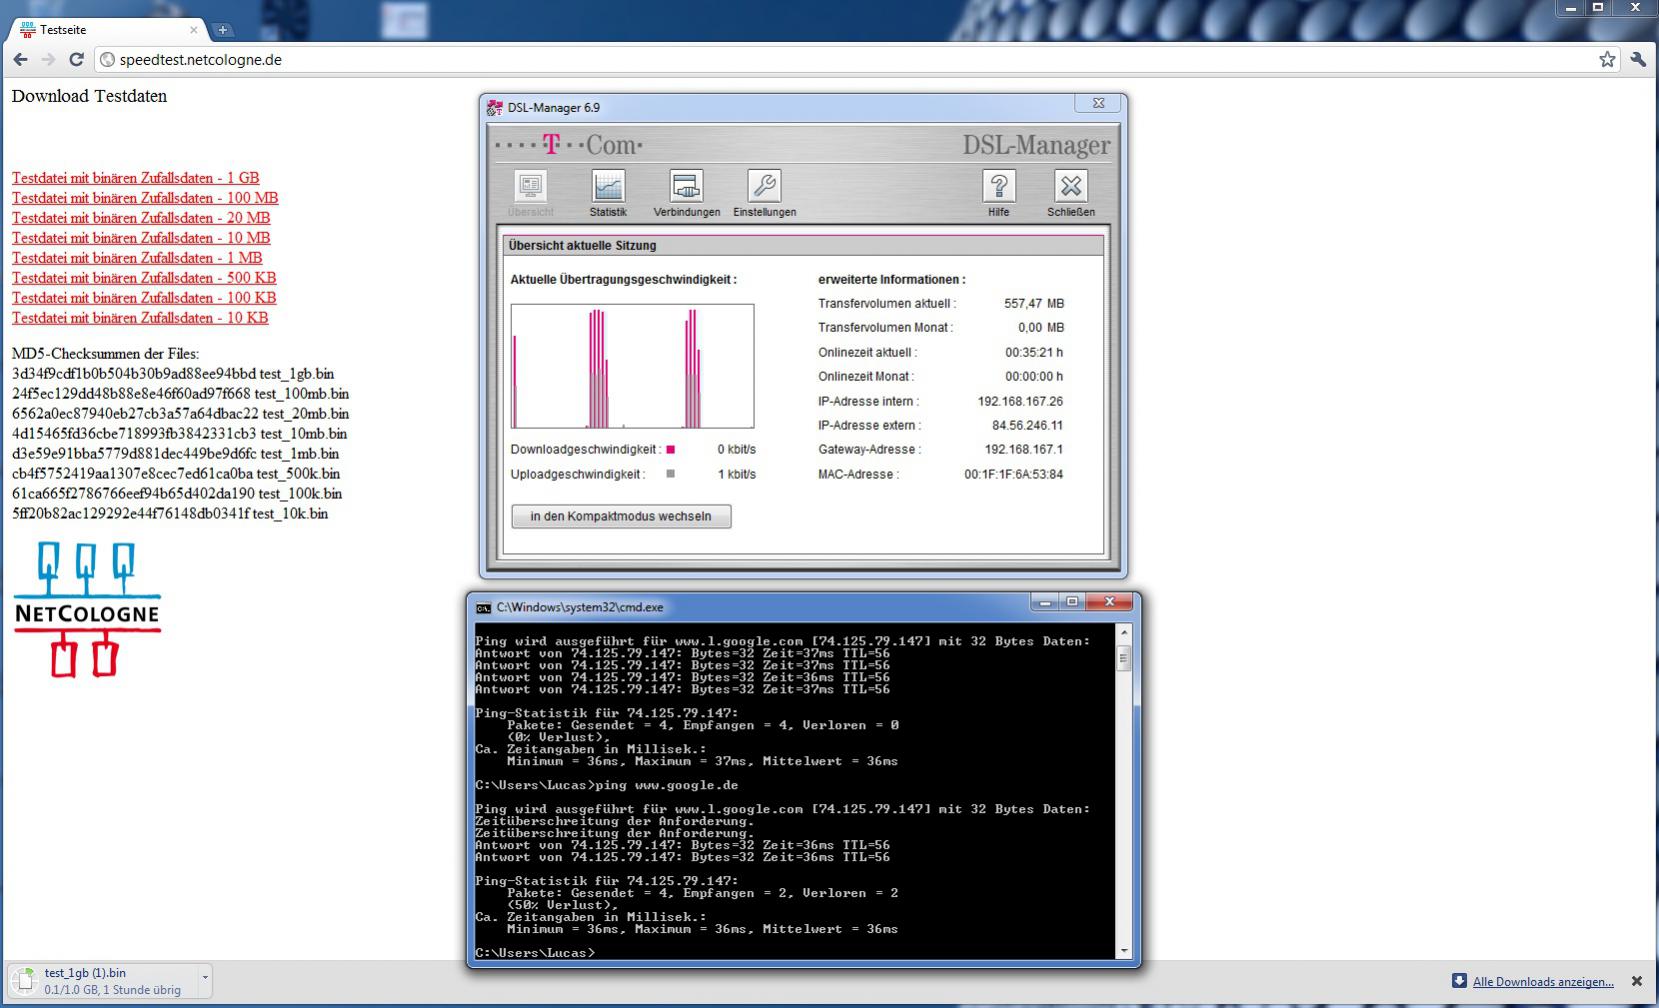Expand test_1gb download item dropdown arrow
1659x1008 pixels.
point(205,977)
